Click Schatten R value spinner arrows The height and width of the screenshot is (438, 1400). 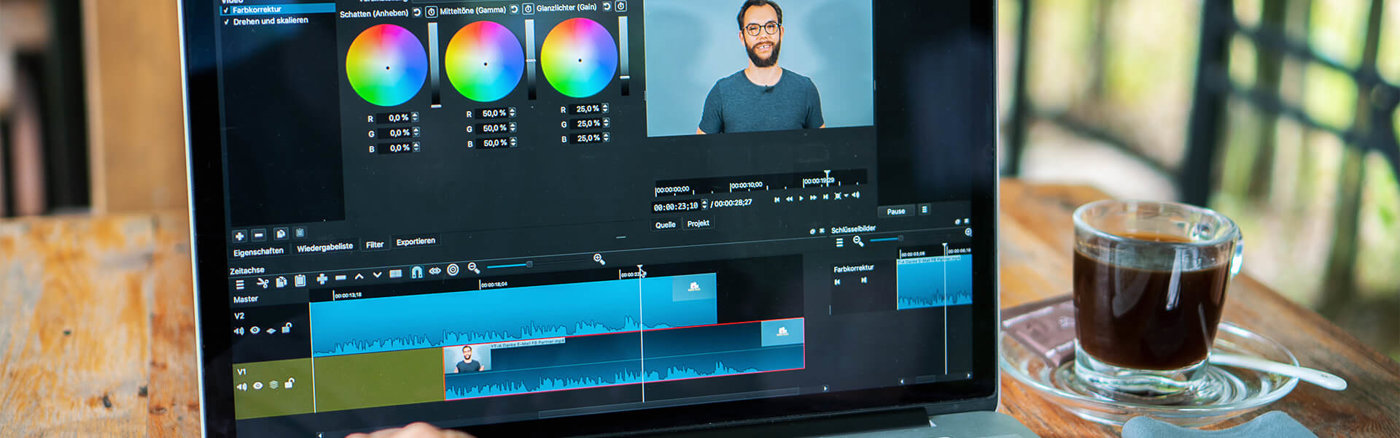click(x=415, y=117)
